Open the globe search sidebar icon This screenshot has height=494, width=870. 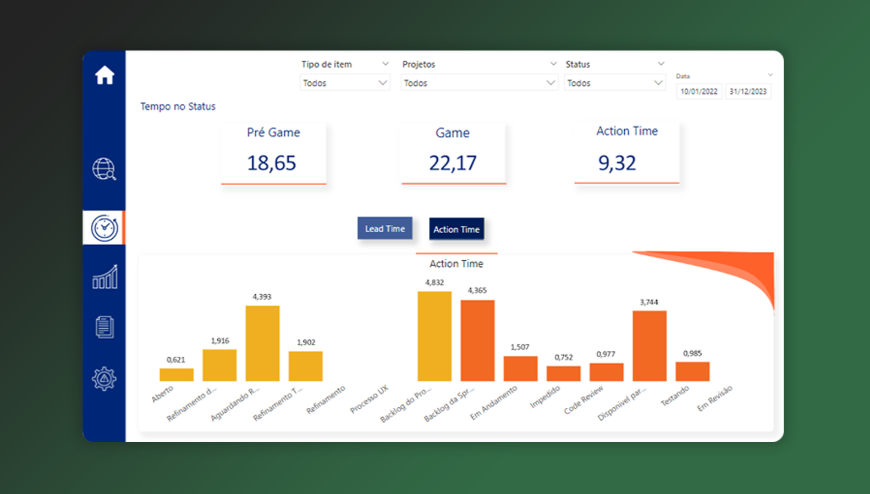point(104,169)
